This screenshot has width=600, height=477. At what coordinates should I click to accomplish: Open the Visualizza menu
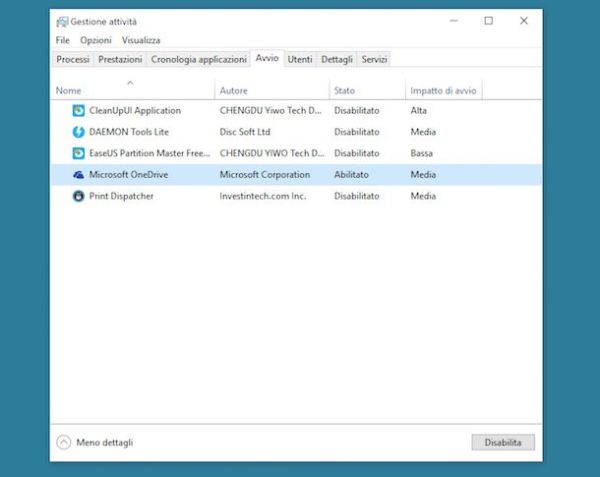[141, 40]
